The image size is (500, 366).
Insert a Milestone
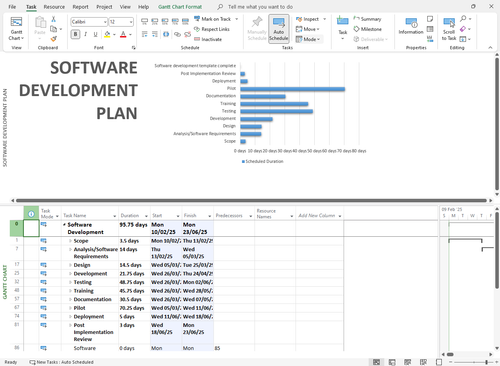pos(367,29)
